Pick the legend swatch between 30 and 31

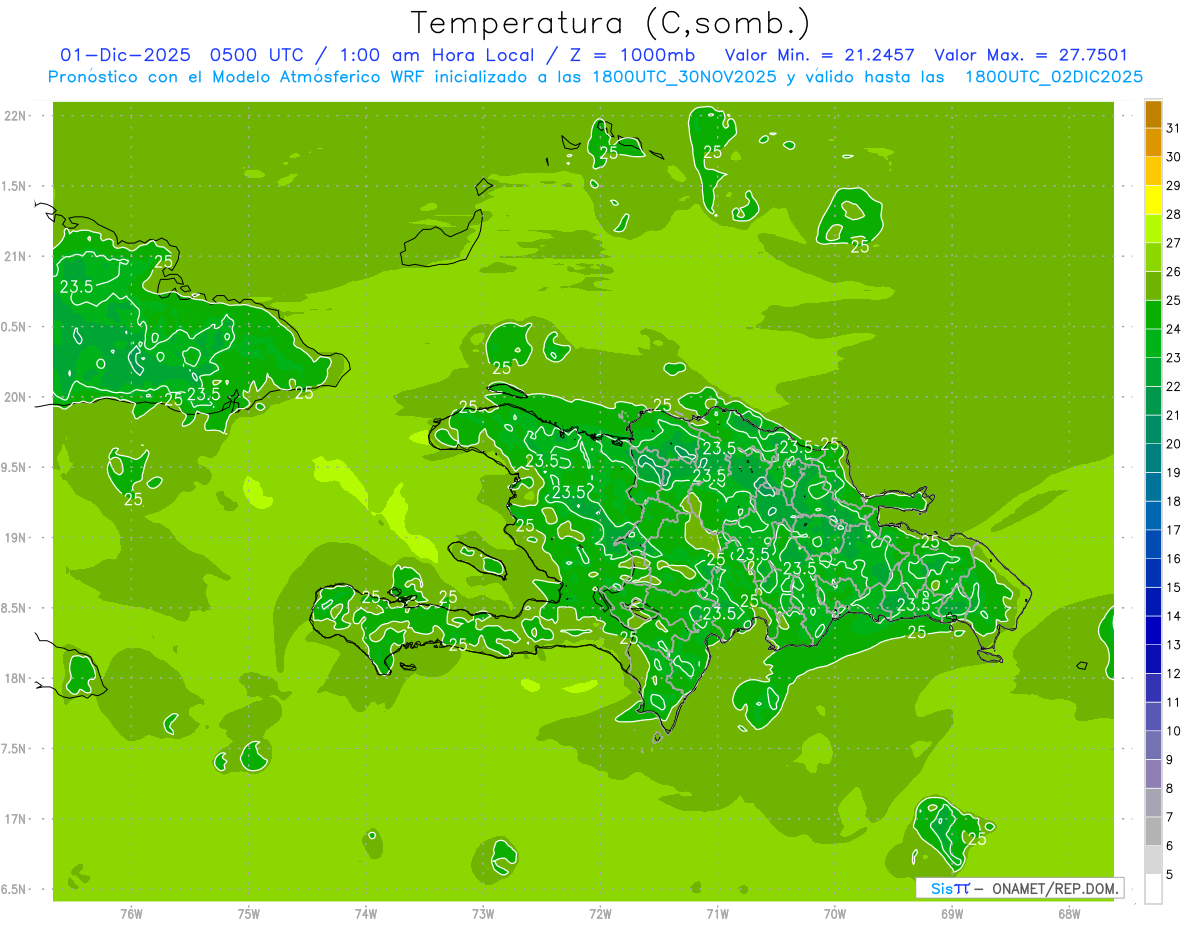(x=1153, y=142)
